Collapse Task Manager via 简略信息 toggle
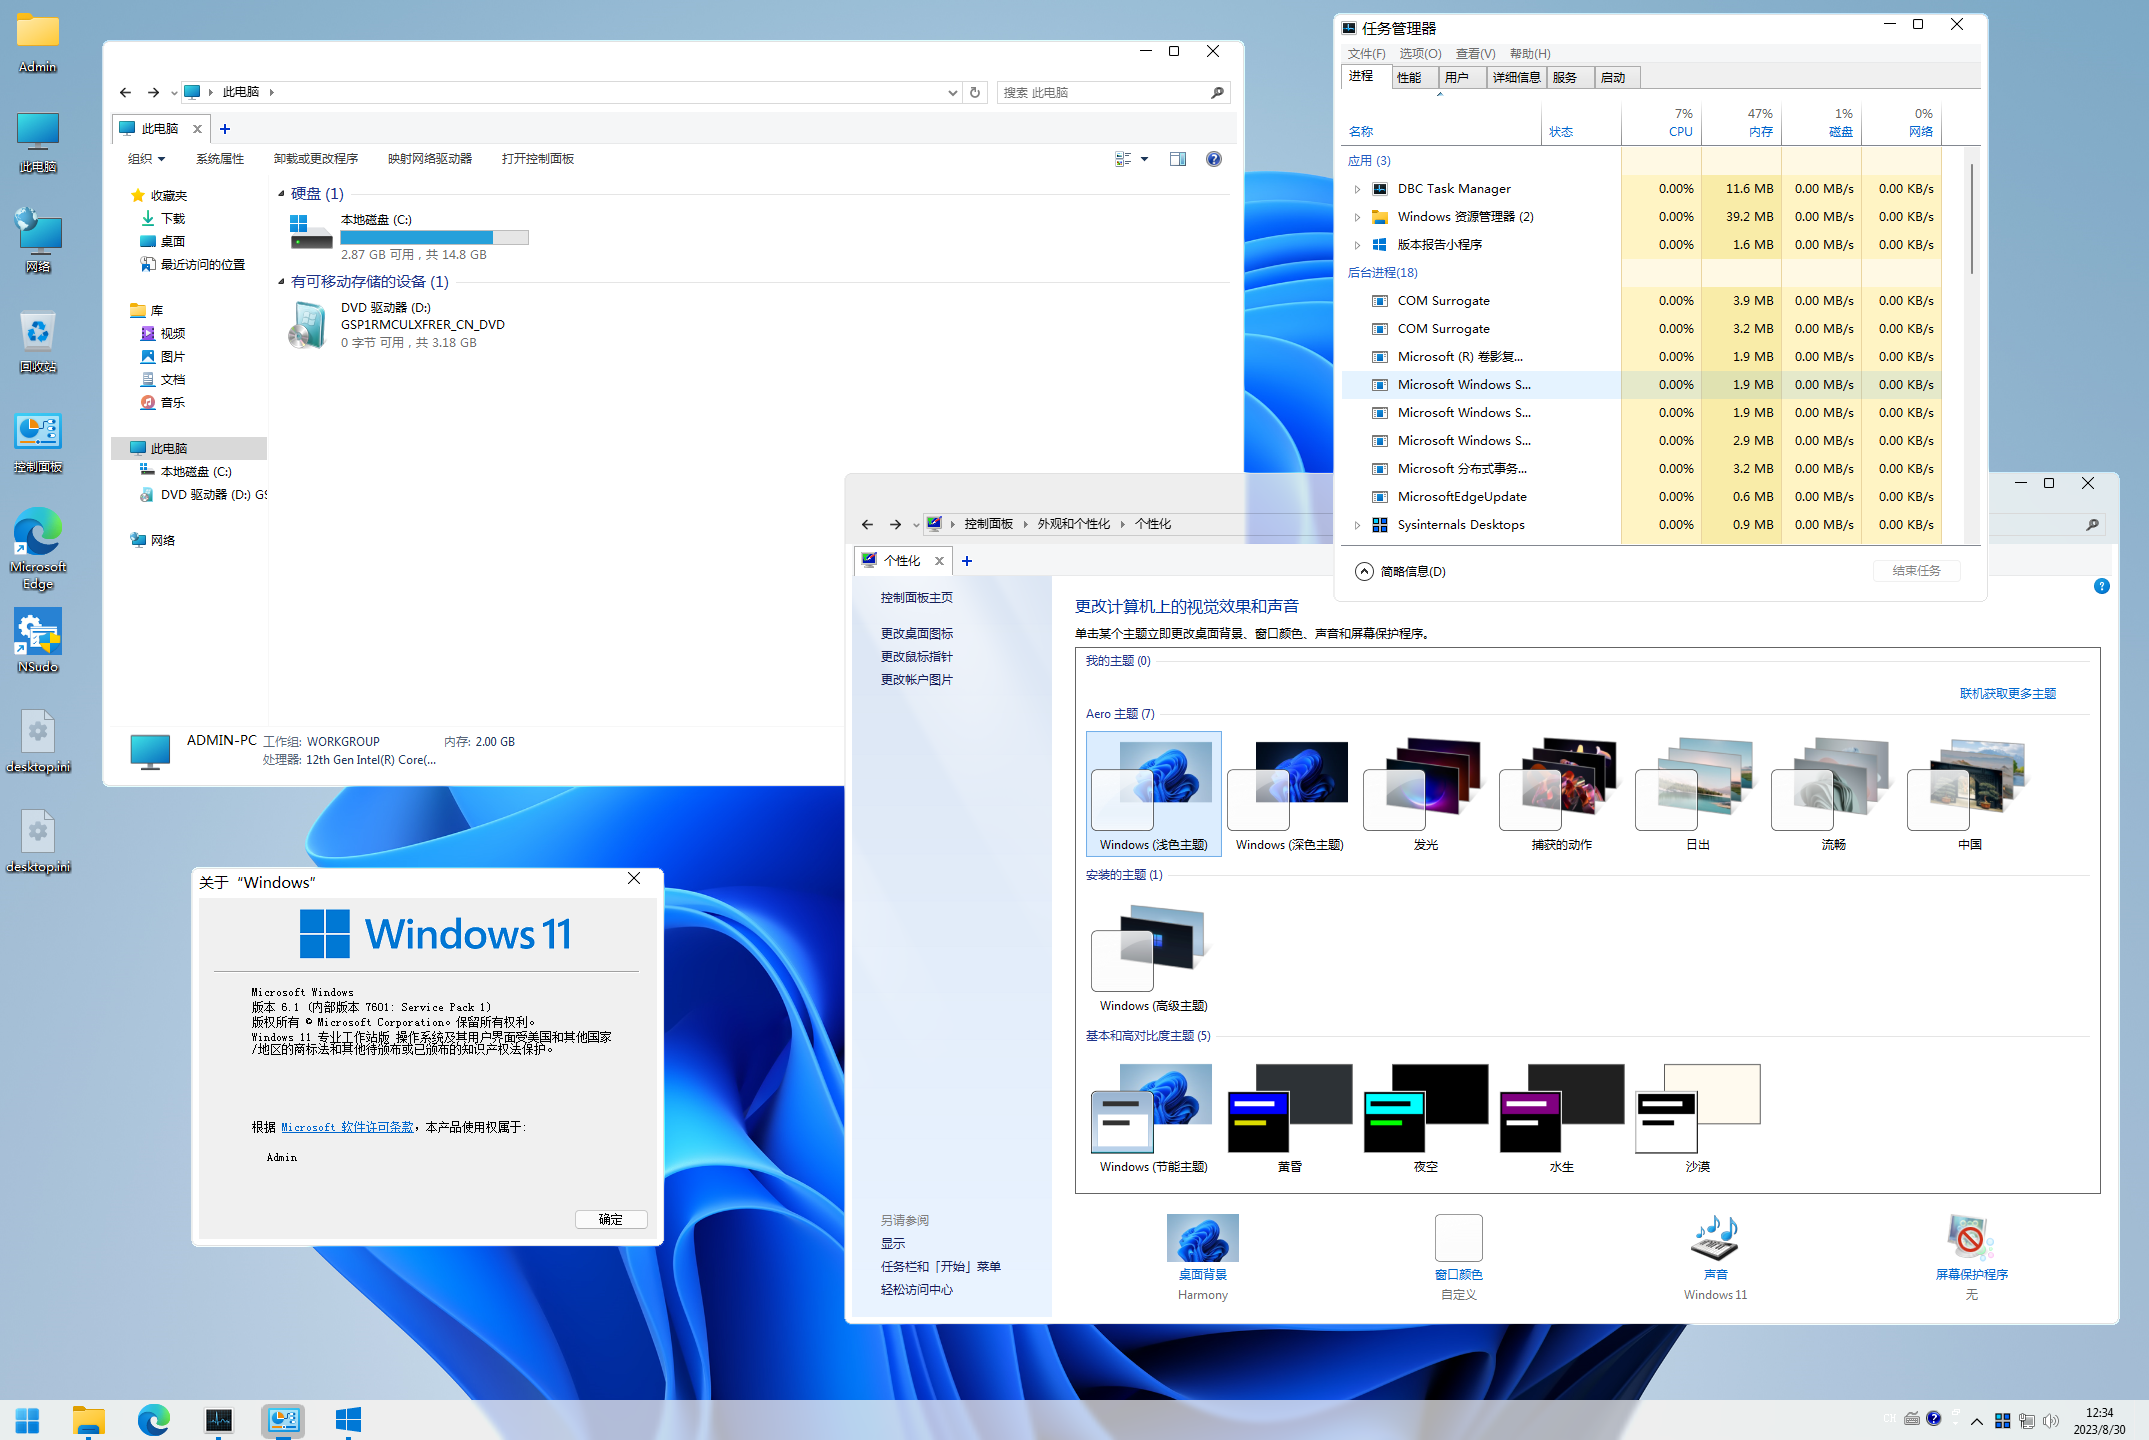Viewport: 2149px width, 1440px height. (x=1364, y=571)
